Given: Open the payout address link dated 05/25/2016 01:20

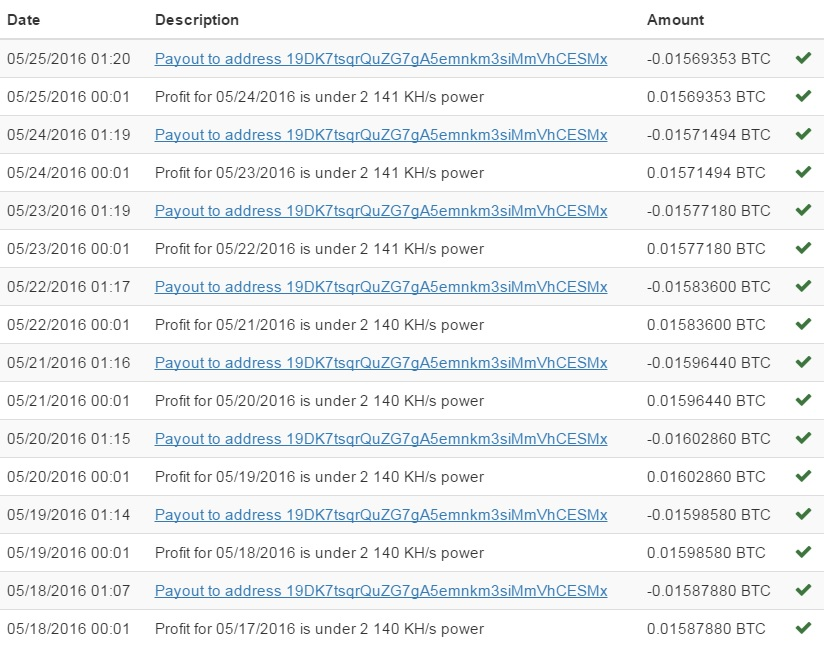Looking at the screenshot, I should [x=381, y=59].
